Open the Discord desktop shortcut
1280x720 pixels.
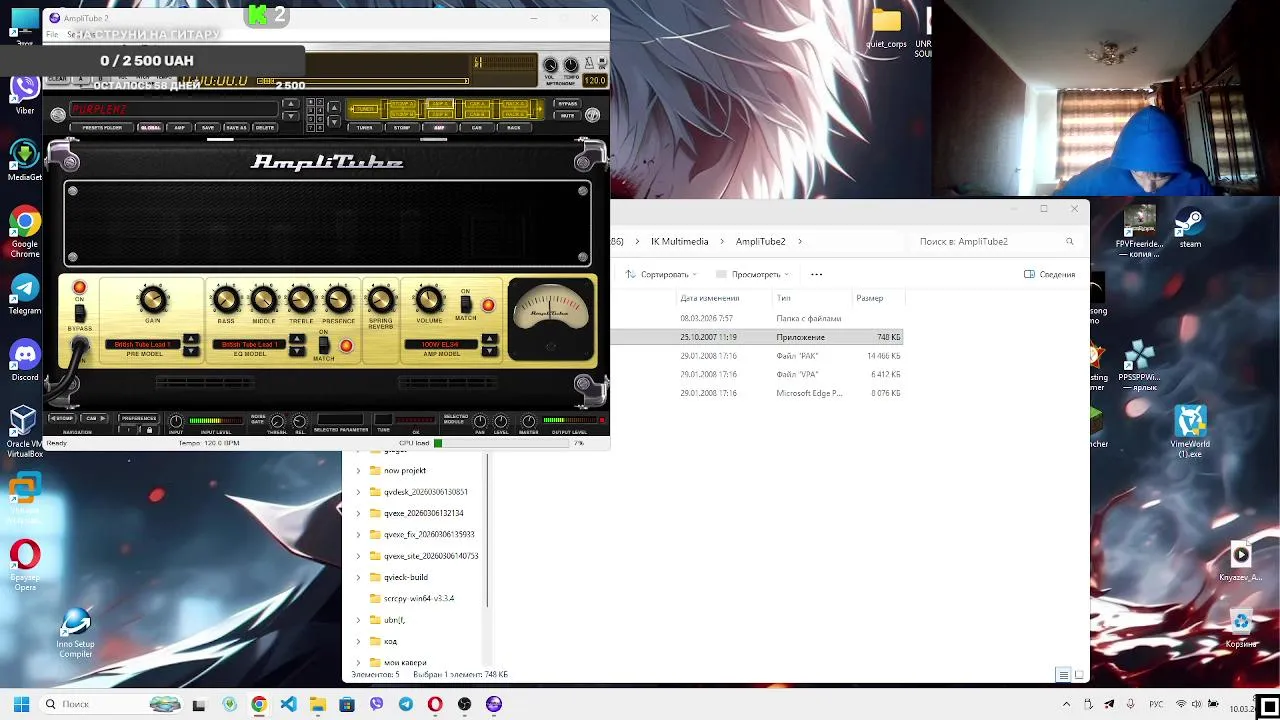[24, 360]
